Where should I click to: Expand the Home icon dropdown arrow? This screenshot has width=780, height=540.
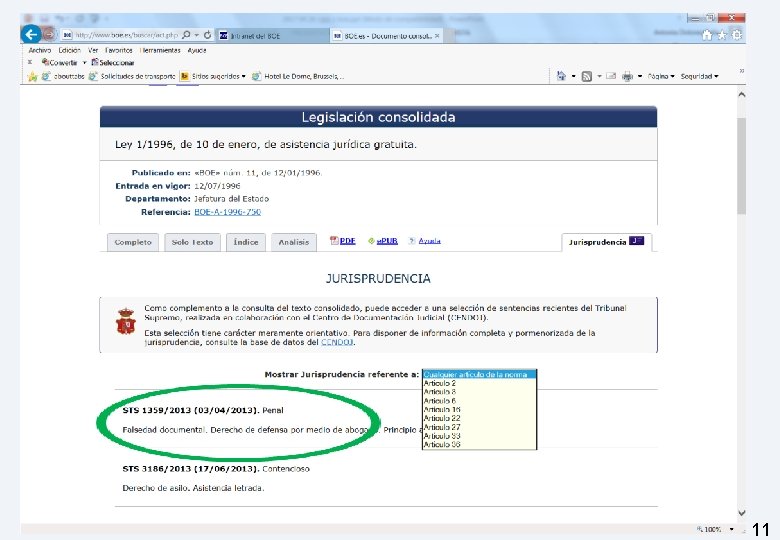pyautogui.click(x=573, y=77)
